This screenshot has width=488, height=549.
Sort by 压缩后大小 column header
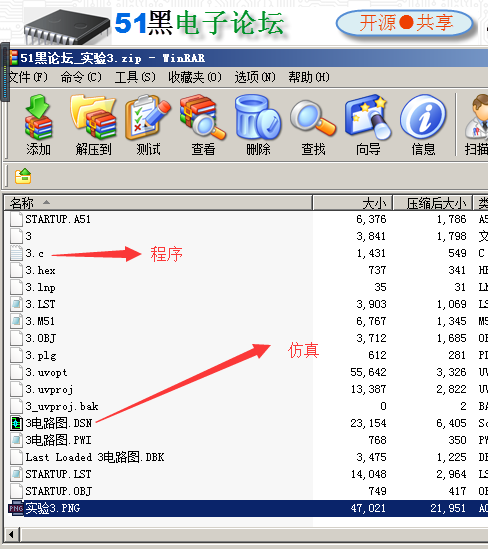pos(433,203)
